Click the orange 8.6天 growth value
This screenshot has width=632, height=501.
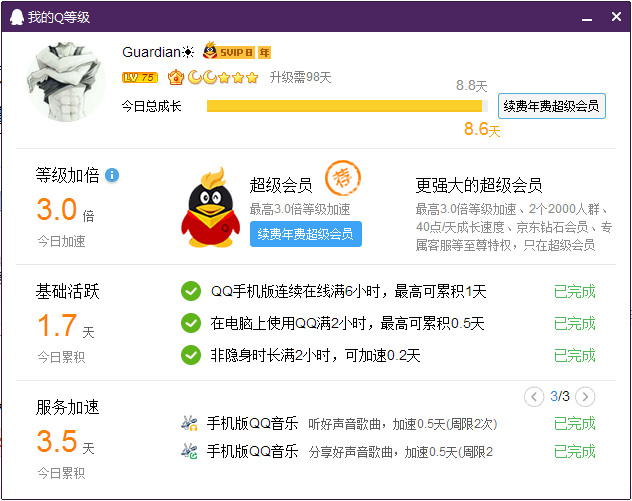482,129
